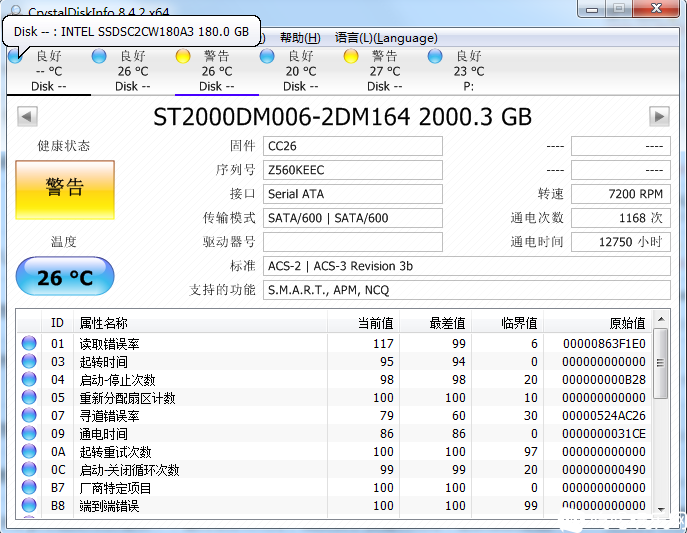Select attribute name 起转重试次数
Viewport: 687px width, 533px height.
click(x=115, y=452)
